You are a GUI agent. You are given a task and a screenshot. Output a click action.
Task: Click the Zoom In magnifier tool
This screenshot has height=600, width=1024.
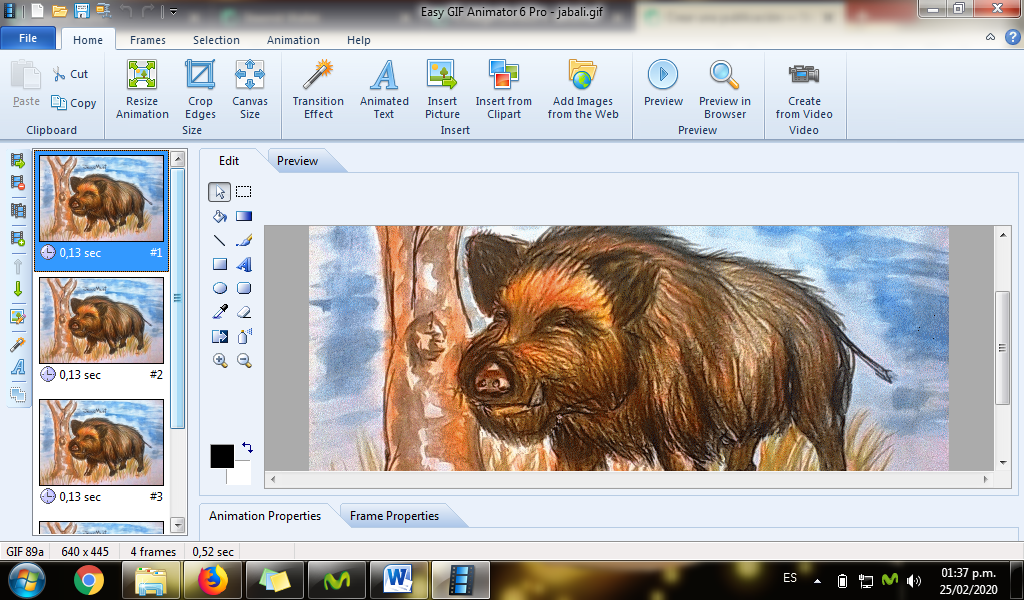(x=220, y=360)
